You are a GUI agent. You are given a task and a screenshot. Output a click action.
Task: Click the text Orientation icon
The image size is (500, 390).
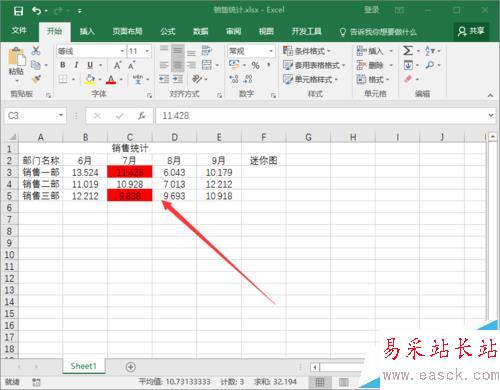pos(197,79)
